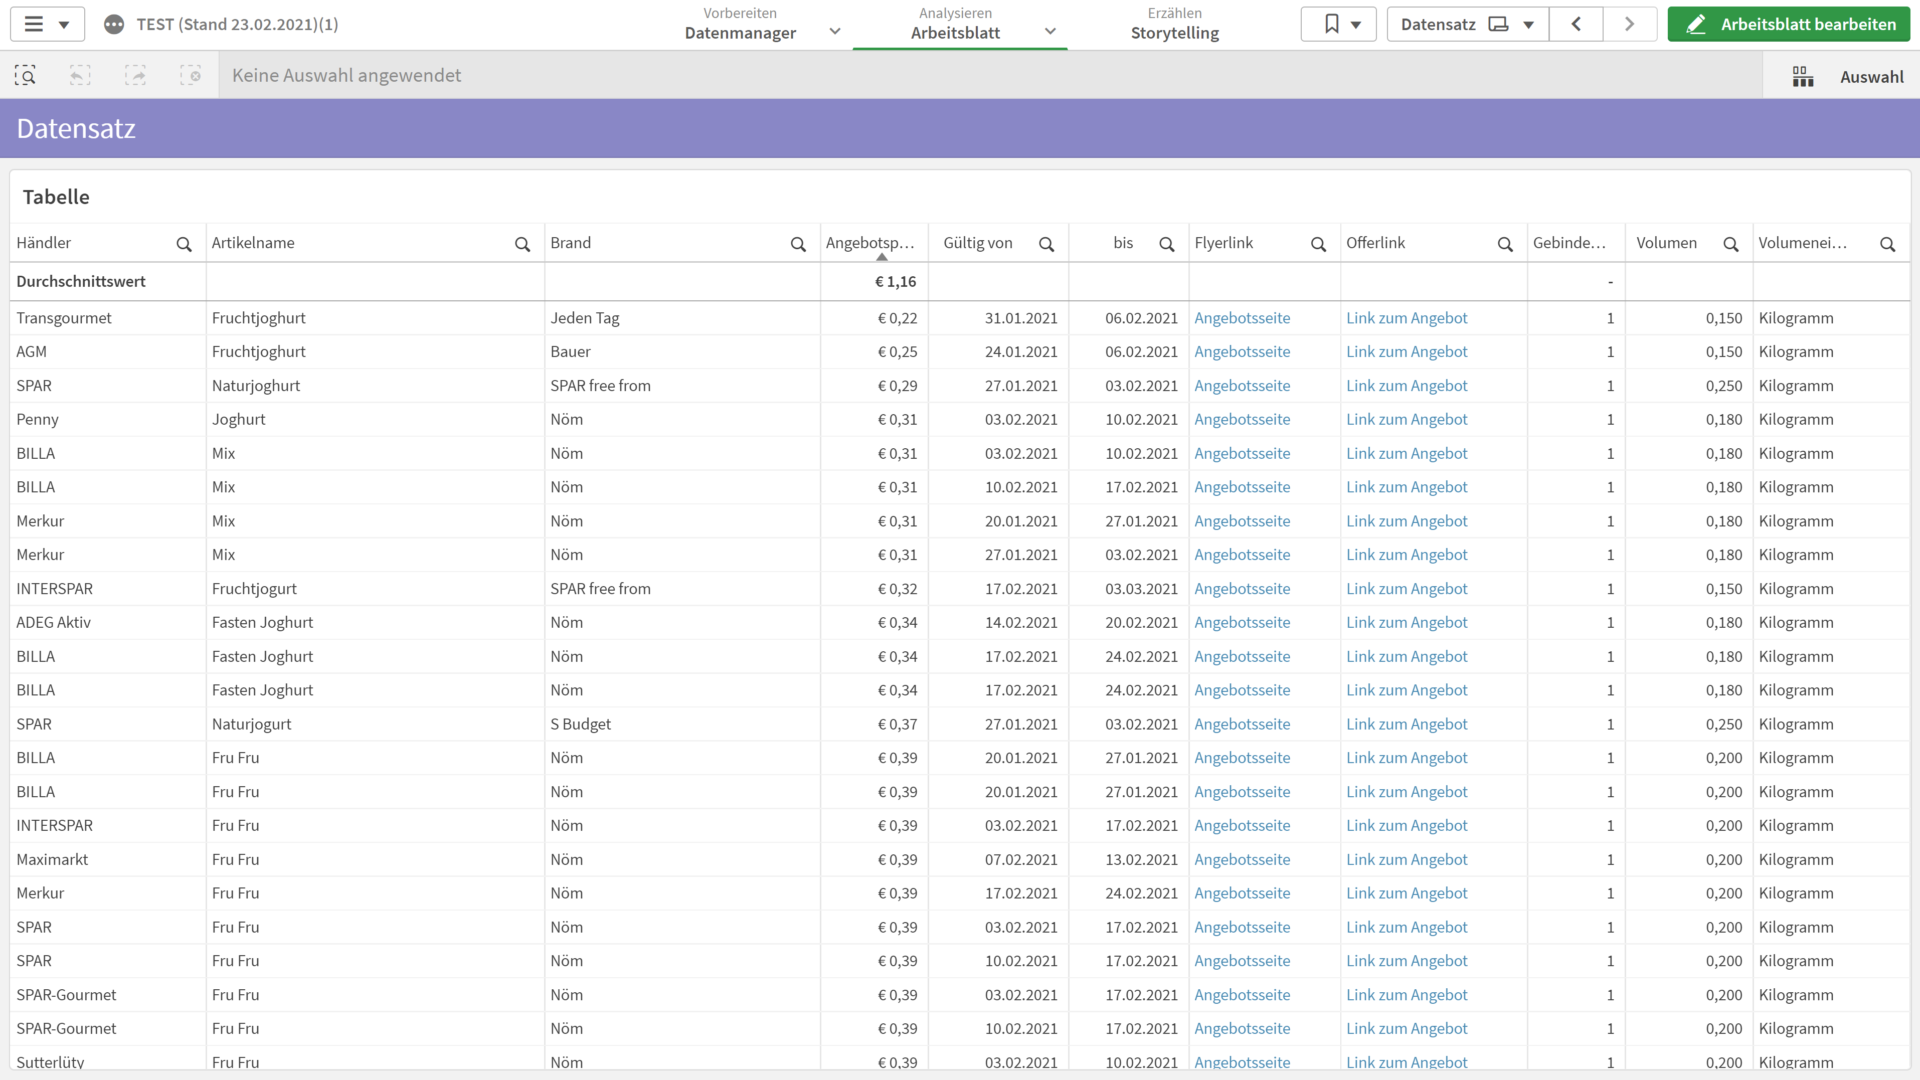Search in Artikelname column
The width and height of the screenshot is (1920, 1080).
coord(522,244)
